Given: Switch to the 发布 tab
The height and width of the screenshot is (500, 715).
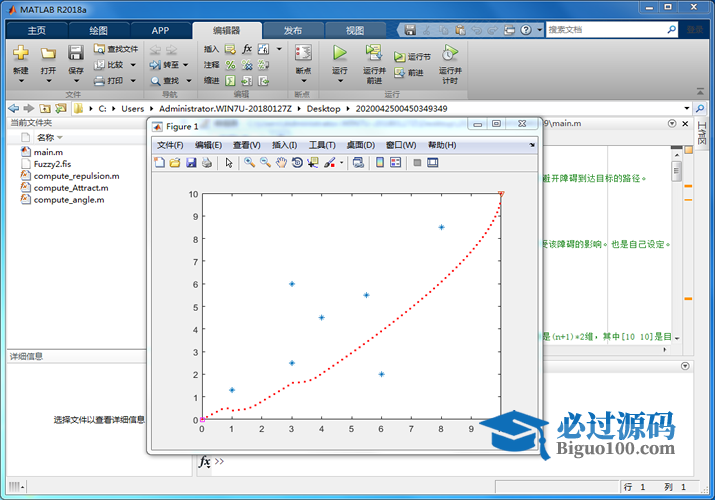Looking at the screenshot, I should tap(293, 31).
